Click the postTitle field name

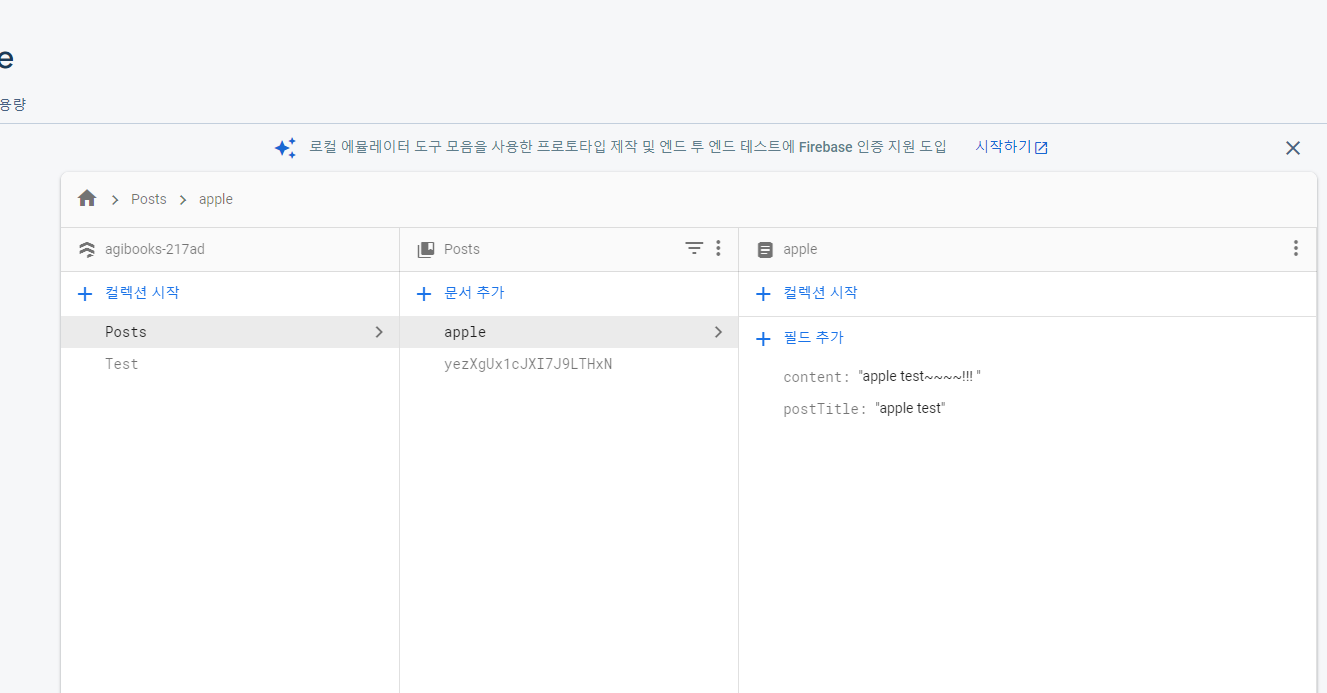click(x=825, y=409)
